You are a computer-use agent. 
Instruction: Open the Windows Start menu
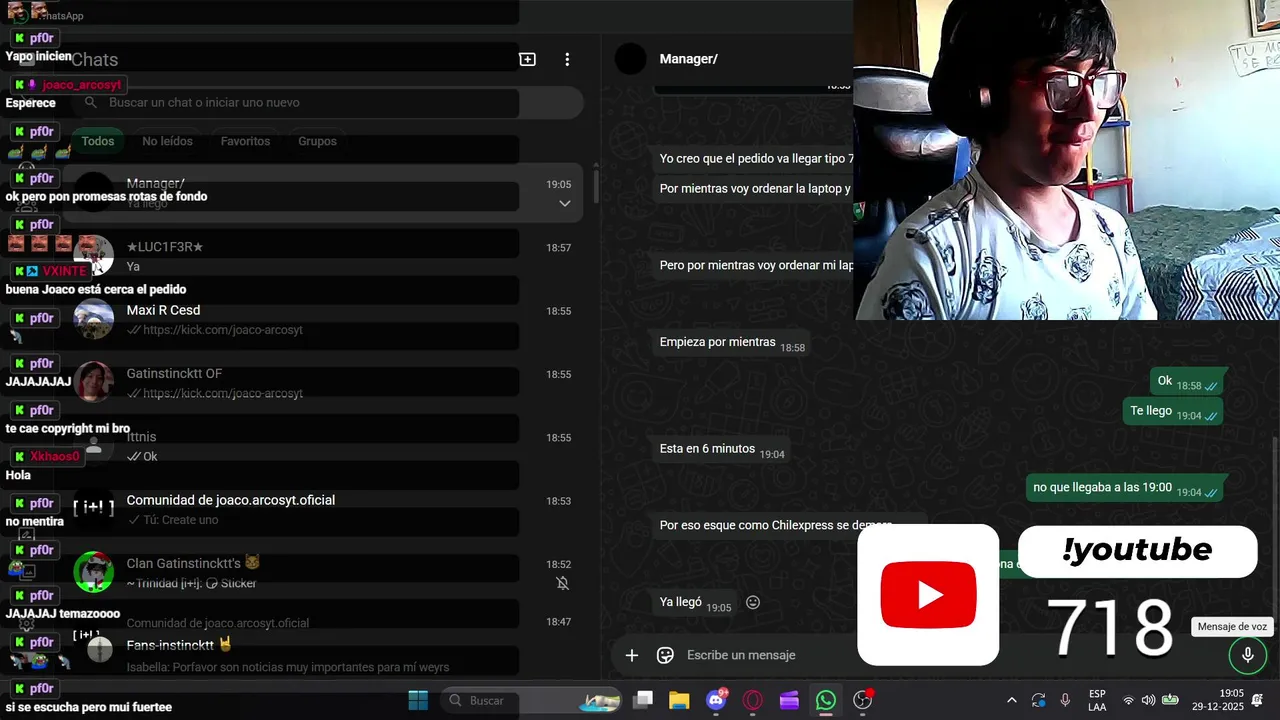tap(418, 700)
